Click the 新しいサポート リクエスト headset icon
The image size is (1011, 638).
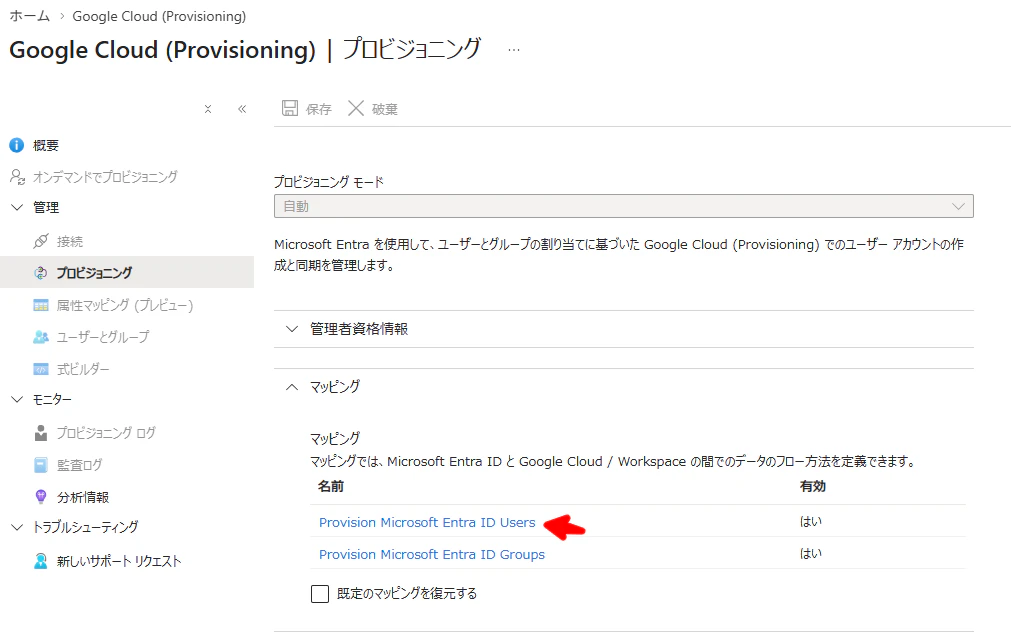click(41, 561)
